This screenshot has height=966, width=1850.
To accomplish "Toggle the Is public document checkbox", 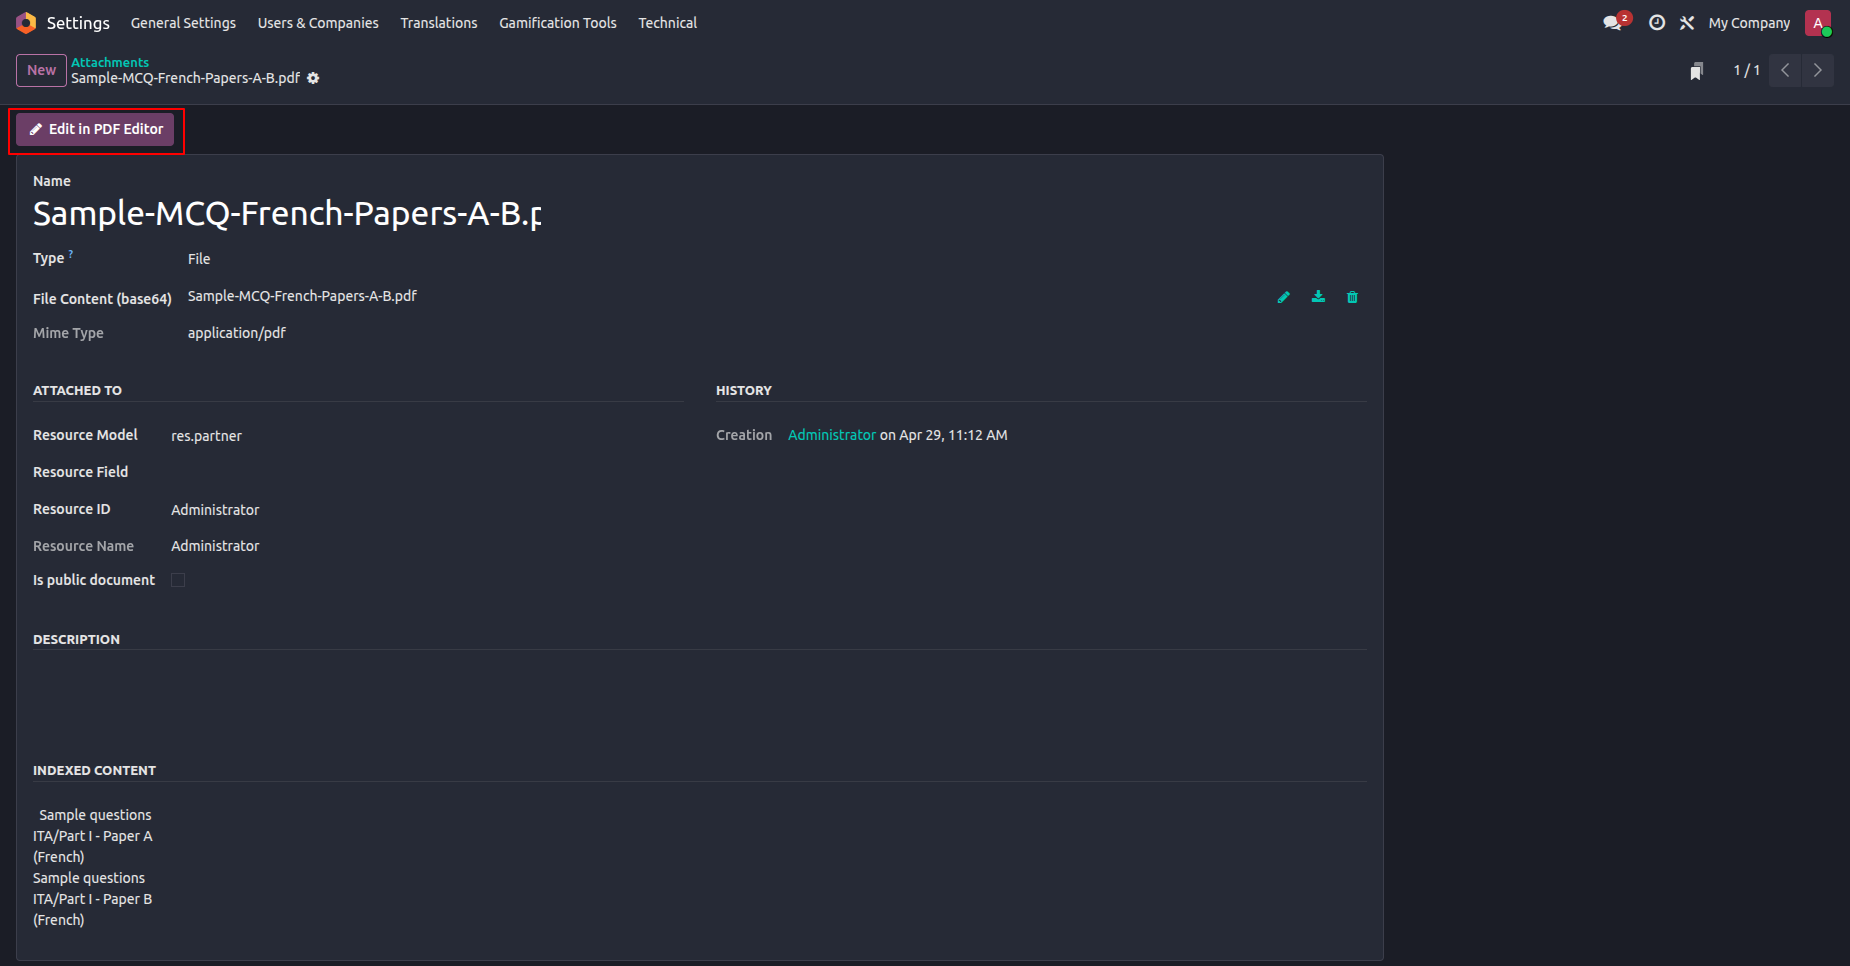I will [x=178, y=580].
